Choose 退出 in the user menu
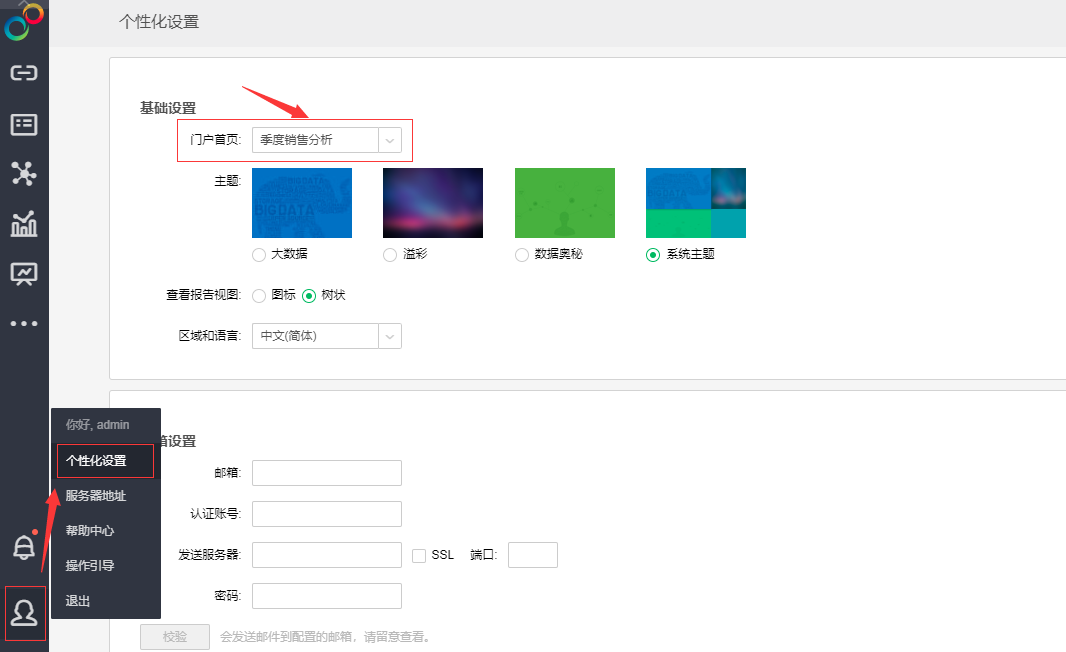 click(78, 601)
